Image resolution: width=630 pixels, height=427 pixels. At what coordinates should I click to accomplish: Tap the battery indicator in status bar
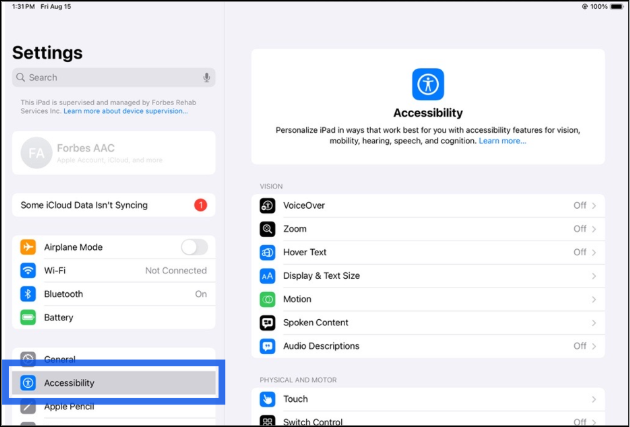(x=616, y=6)
